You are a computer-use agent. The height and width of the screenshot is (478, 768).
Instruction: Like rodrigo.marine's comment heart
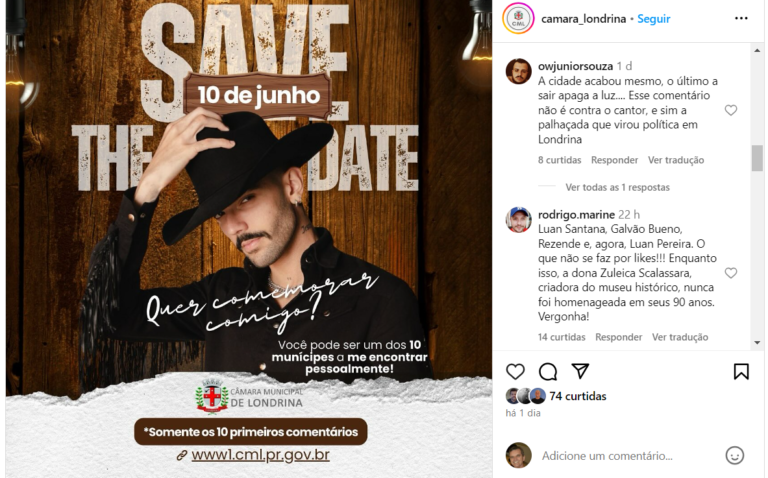[x=731, y=273]
